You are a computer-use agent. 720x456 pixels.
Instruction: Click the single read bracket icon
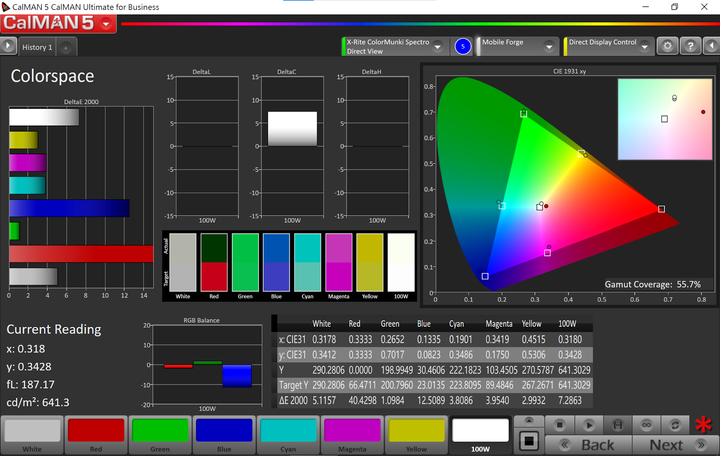click(x=618, y=425)
